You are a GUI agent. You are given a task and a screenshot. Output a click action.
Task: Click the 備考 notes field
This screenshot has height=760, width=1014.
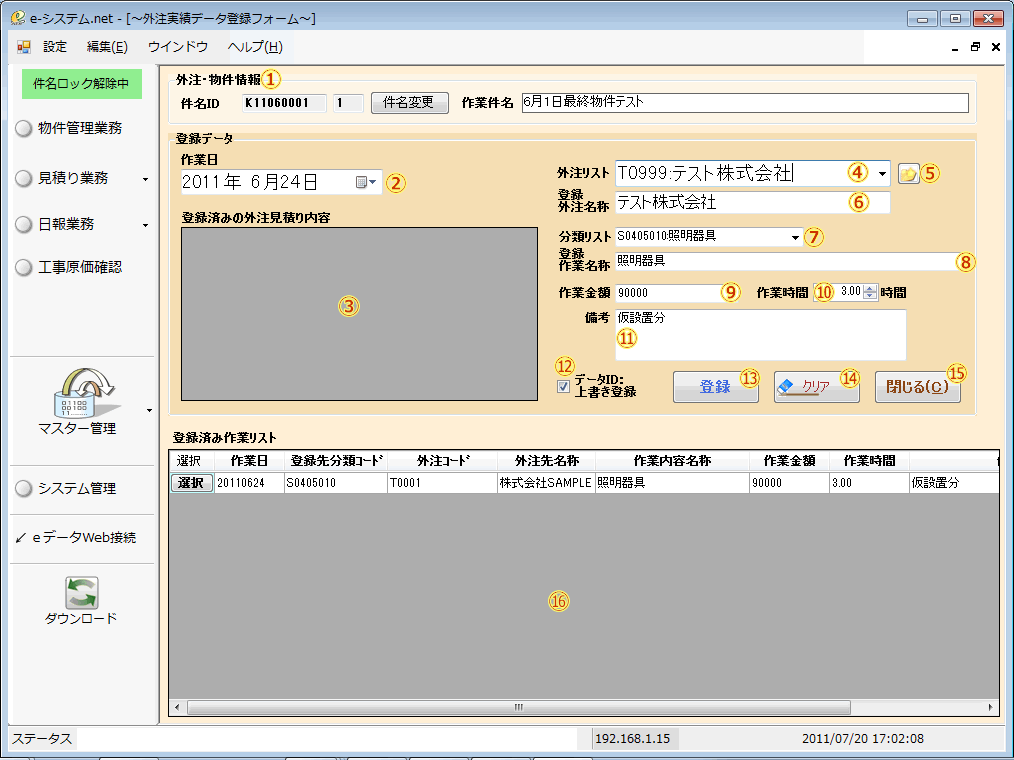[760, 334]
